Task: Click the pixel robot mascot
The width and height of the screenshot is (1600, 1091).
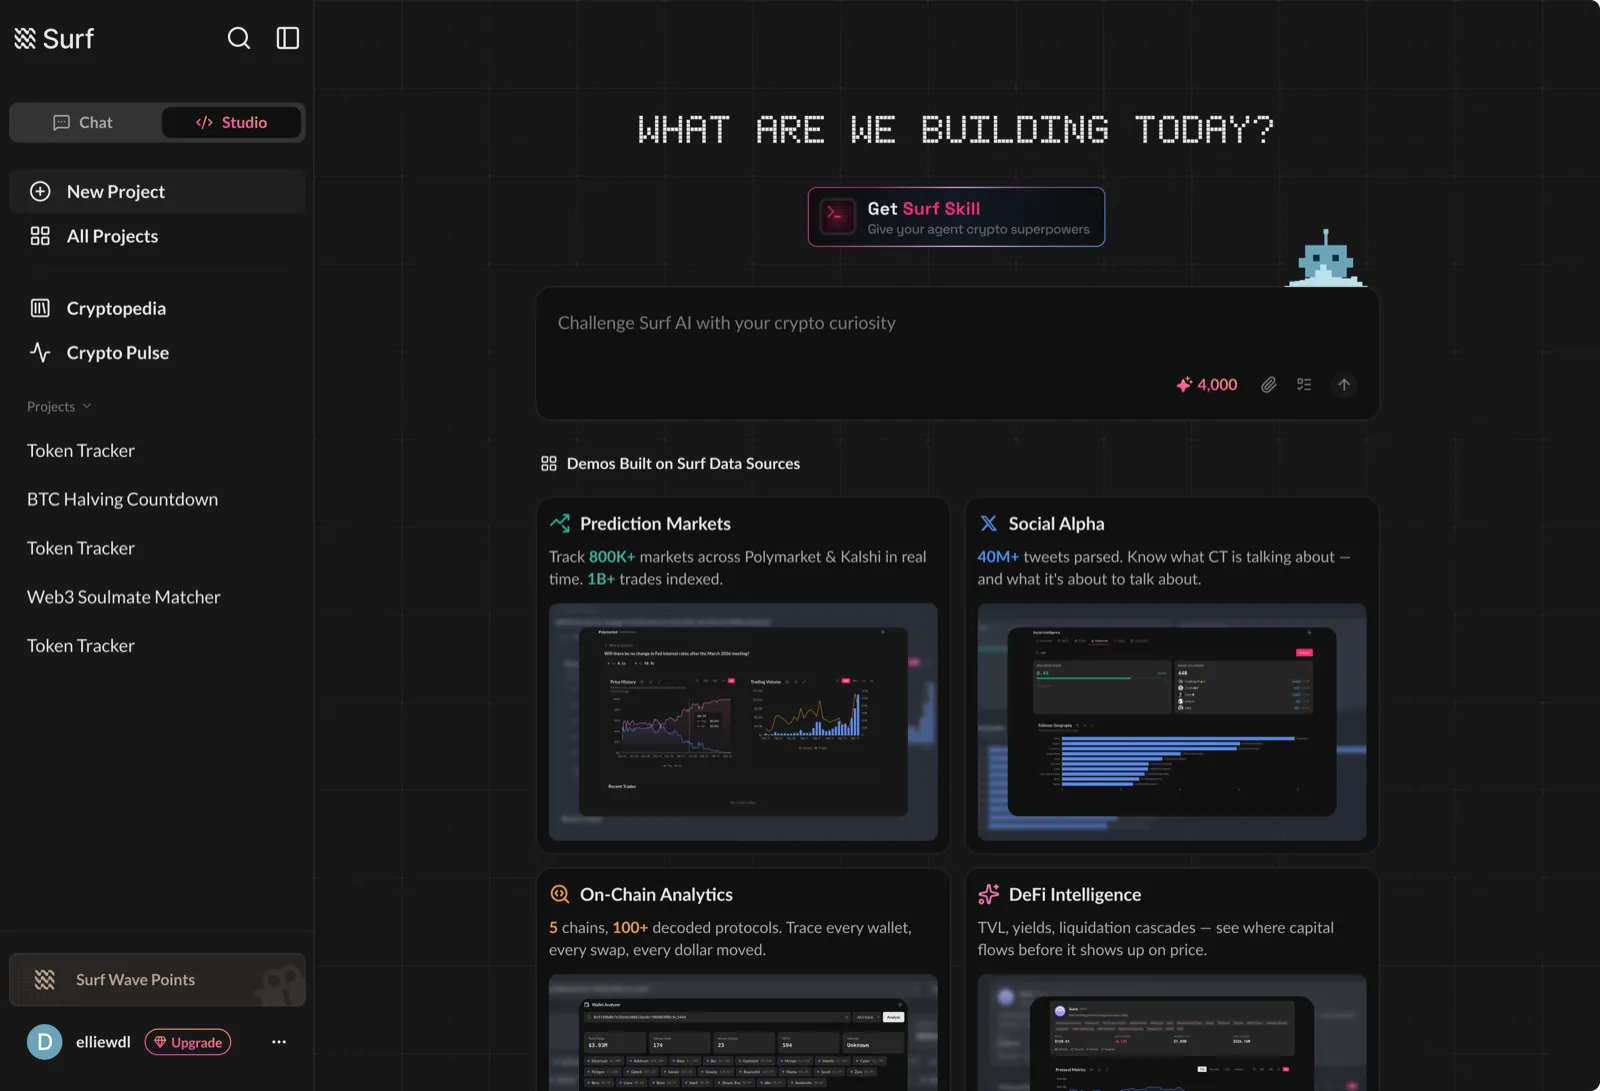Action: (x=1326, y=258)
